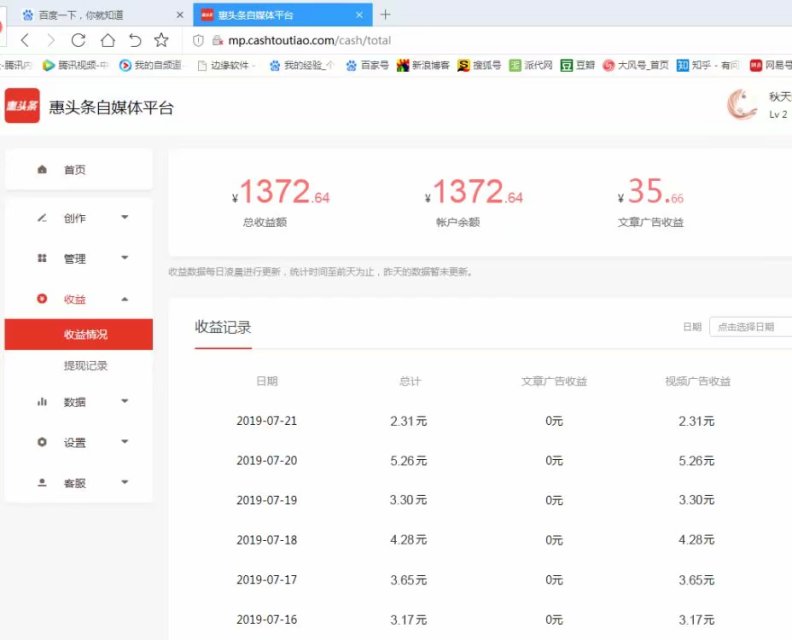Reload the page with the refresh icon
The image size is (792, 640).
coord(78,40)
